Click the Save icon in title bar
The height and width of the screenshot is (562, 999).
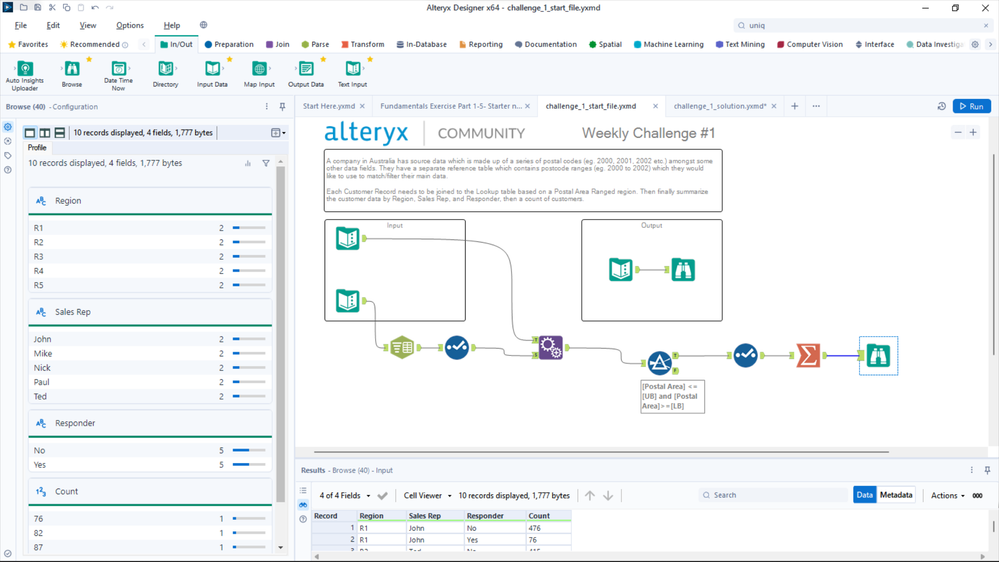click(38, 8)
